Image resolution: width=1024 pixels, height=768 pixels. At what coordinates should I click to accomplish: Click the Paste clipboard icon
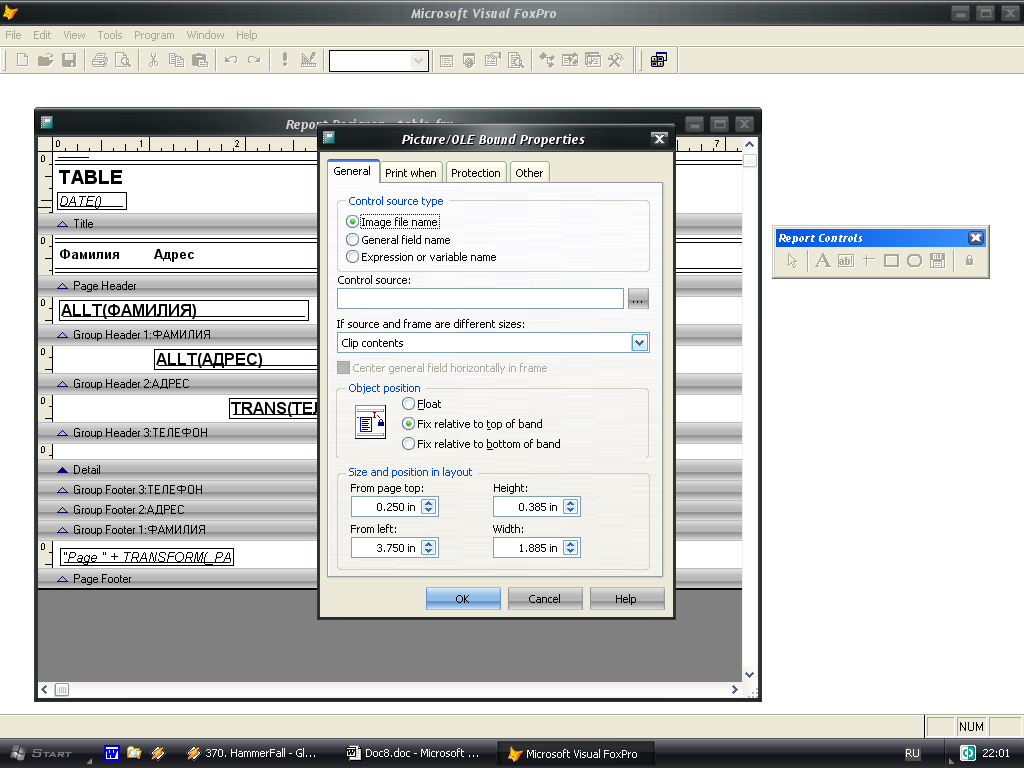coord(200,60)
